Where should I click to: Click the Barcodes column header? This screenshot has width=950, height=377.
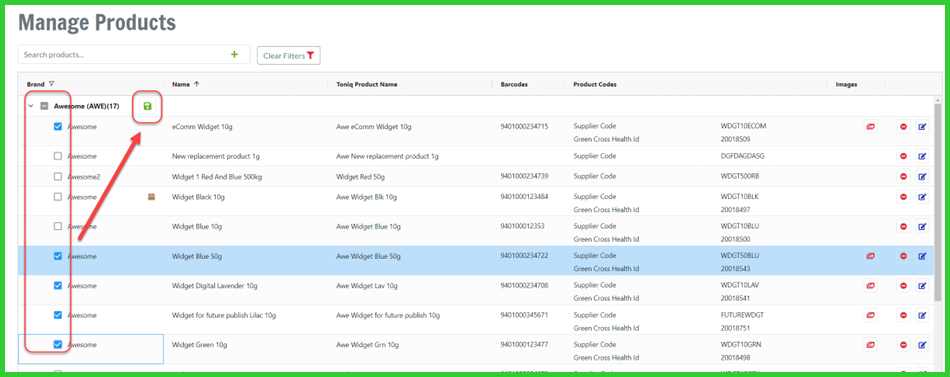click(x=514, y=84)
